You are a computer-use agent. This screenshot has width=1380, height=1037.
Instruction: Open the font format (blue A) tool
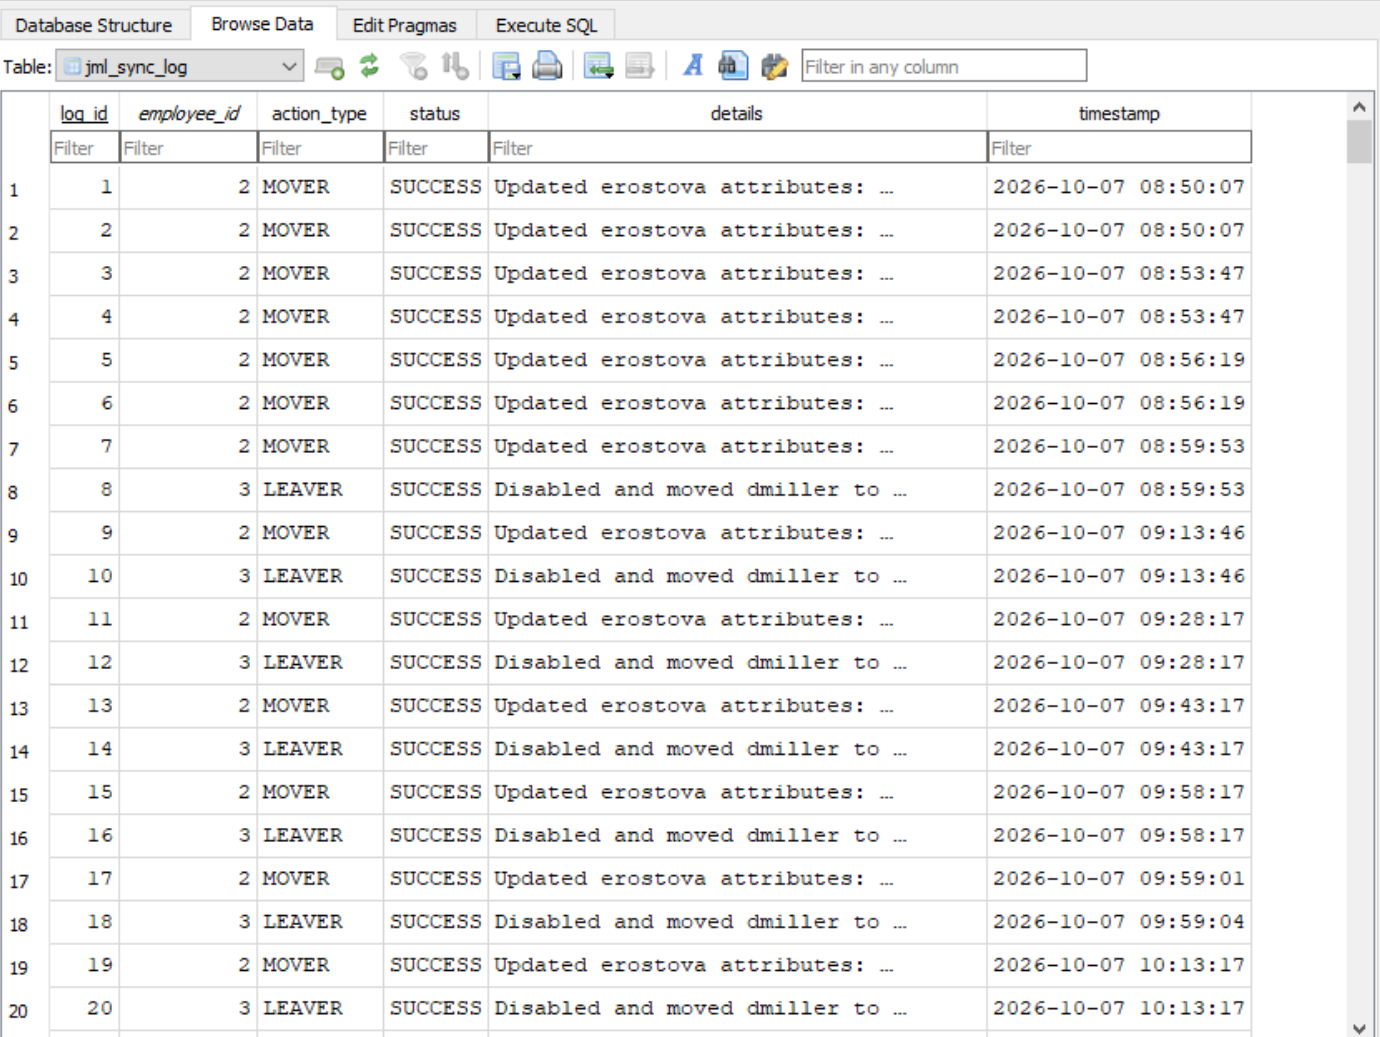click(692, 66)
